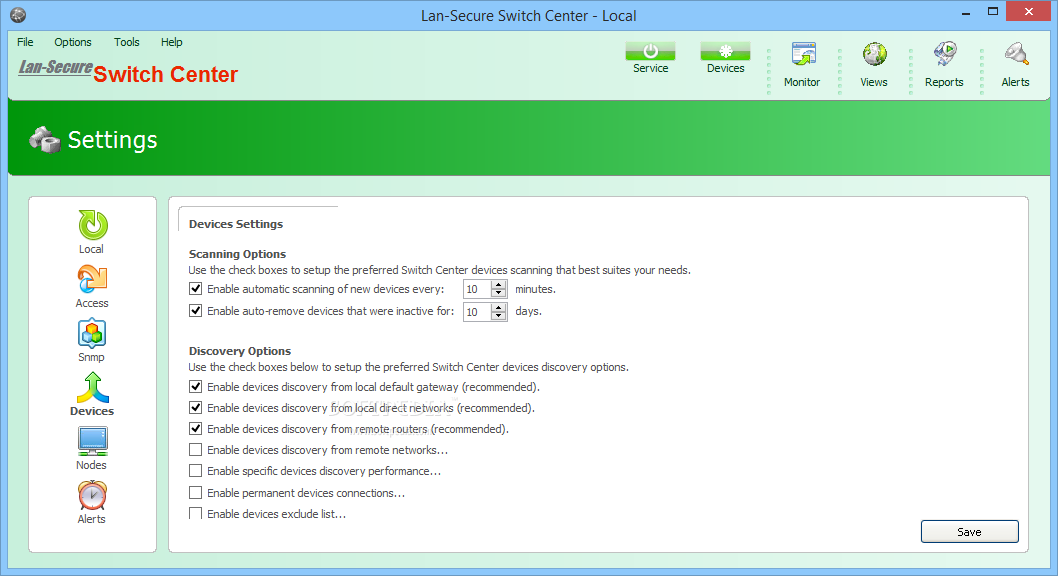This screenshot has width=1058, height=576.
Task: Click the Lan-Secure Switch Center logo
Action: [128, 71]
